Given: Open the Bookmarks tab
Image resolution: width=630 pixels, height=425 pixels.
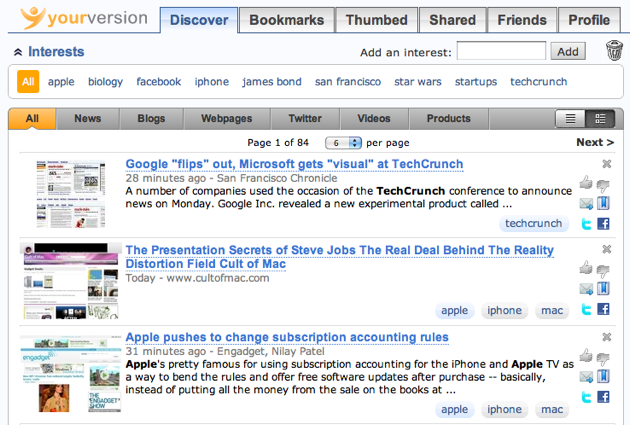Looking at the screenshot, I should coord(286,20).
